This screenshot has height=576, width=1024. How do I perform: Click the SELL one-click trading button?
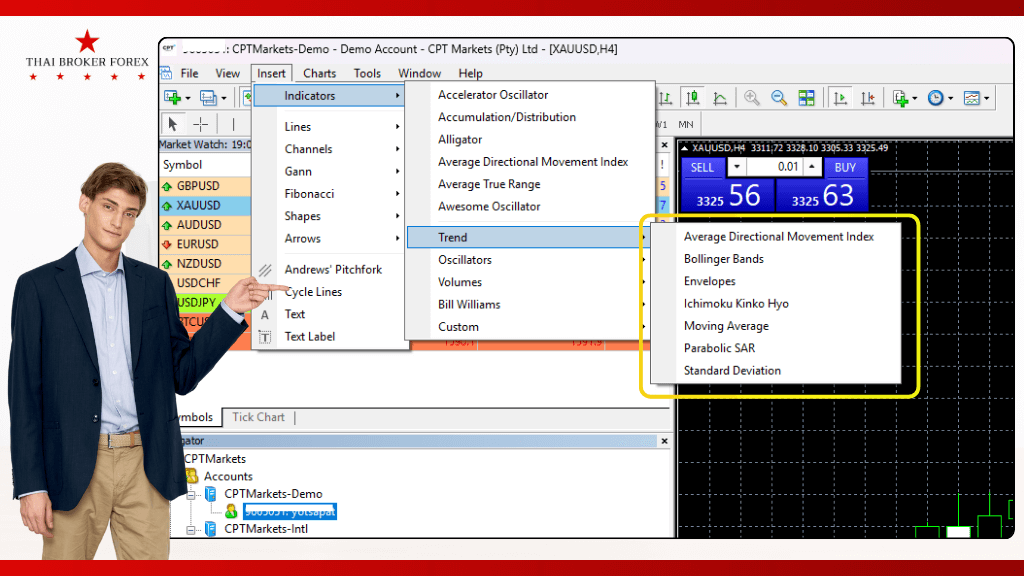tap(703, 167)
